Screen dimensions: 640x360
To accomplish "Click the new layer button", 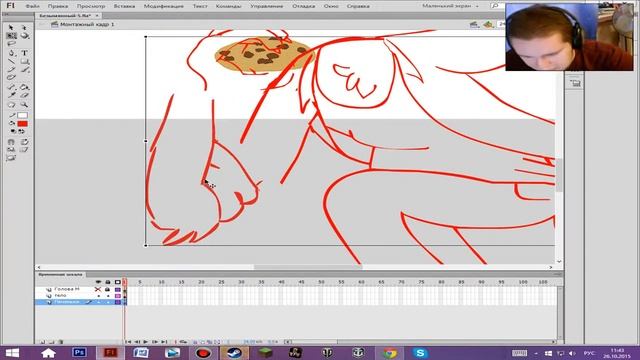I will 42,342.
